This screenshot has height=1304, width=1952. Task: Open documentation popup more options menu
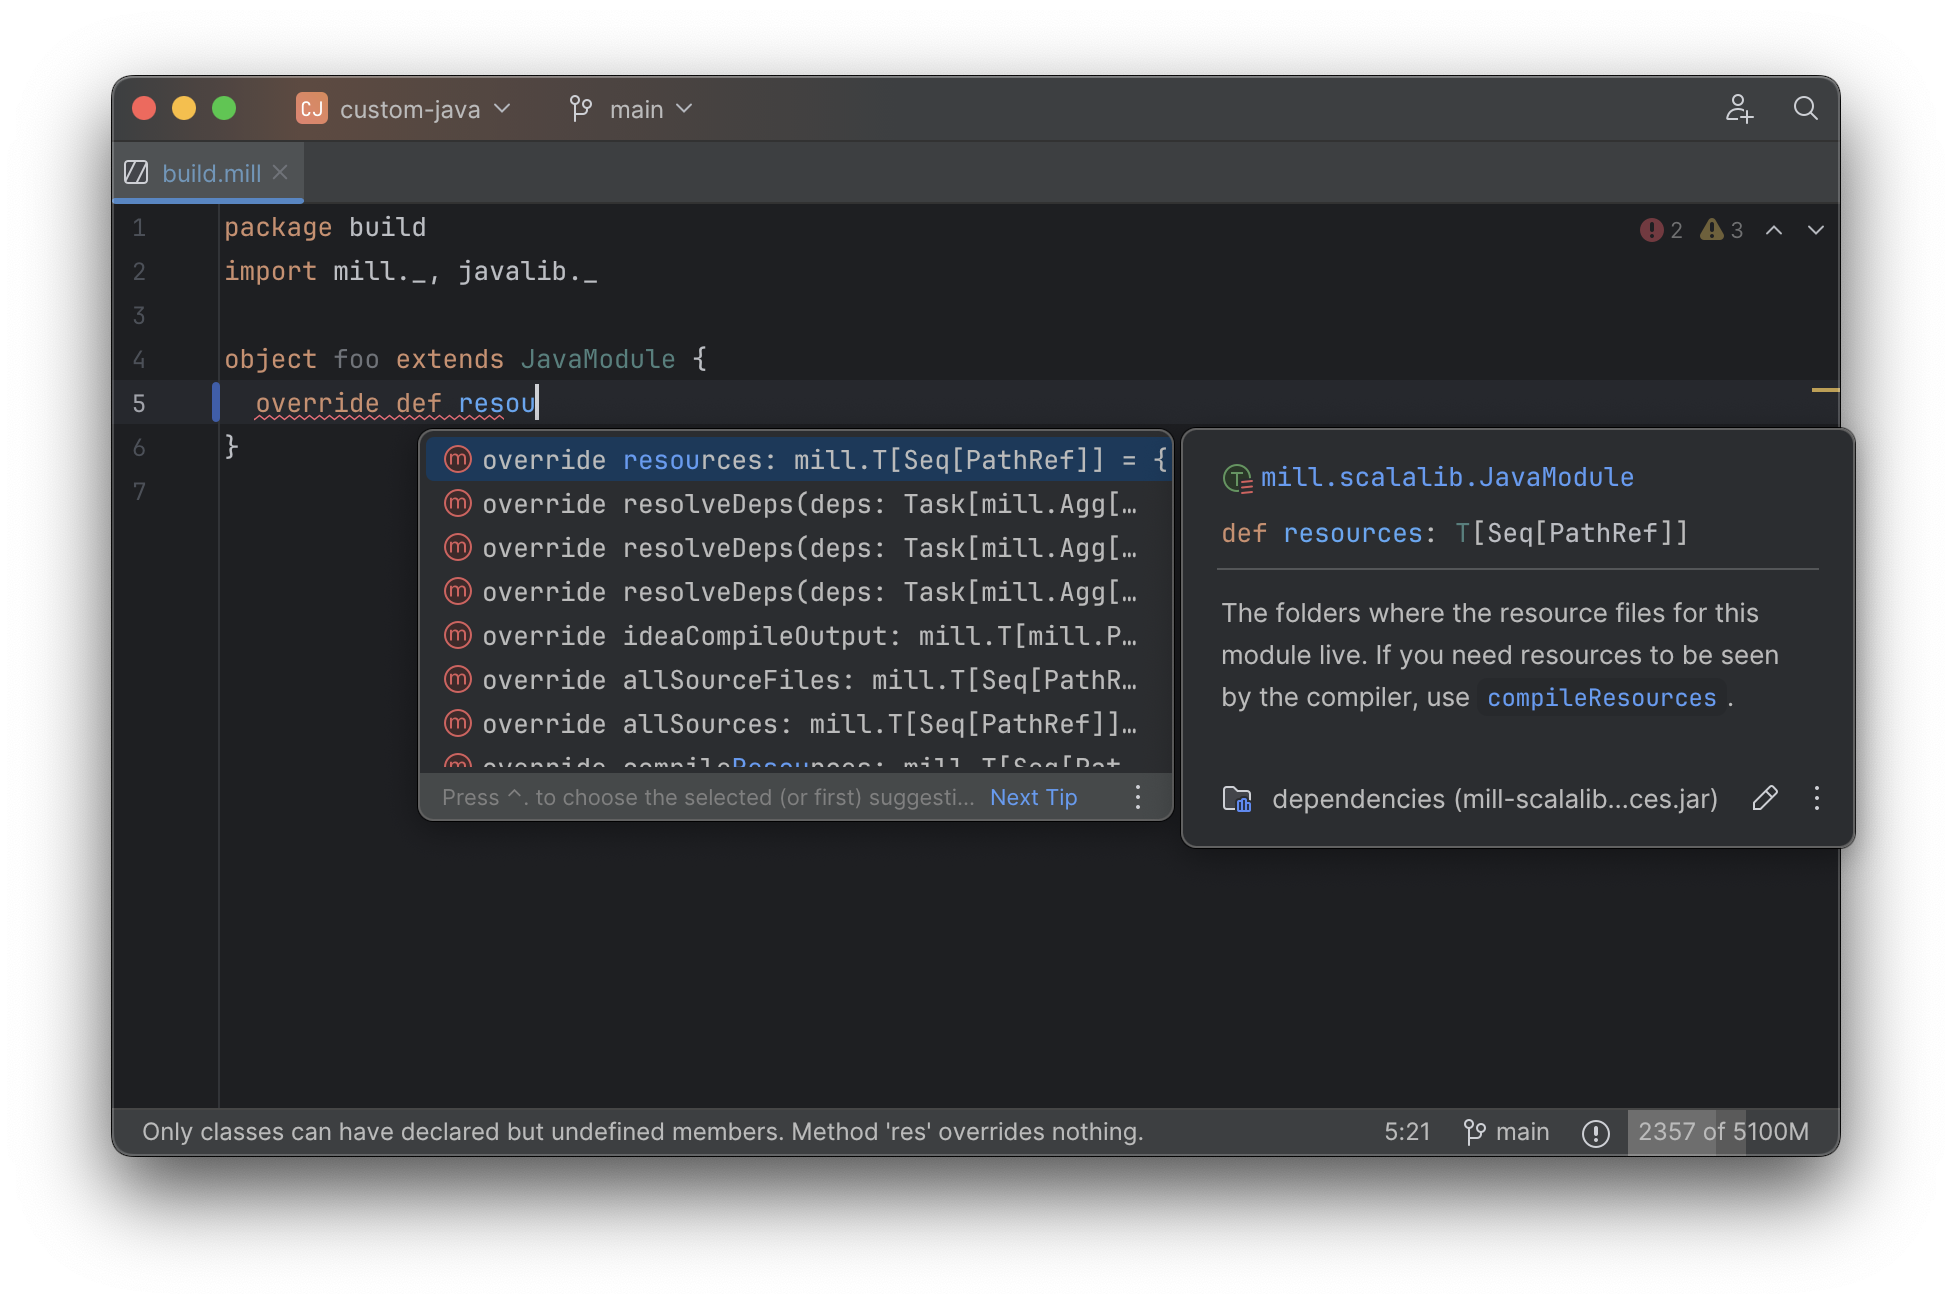tap(1817, 798)
